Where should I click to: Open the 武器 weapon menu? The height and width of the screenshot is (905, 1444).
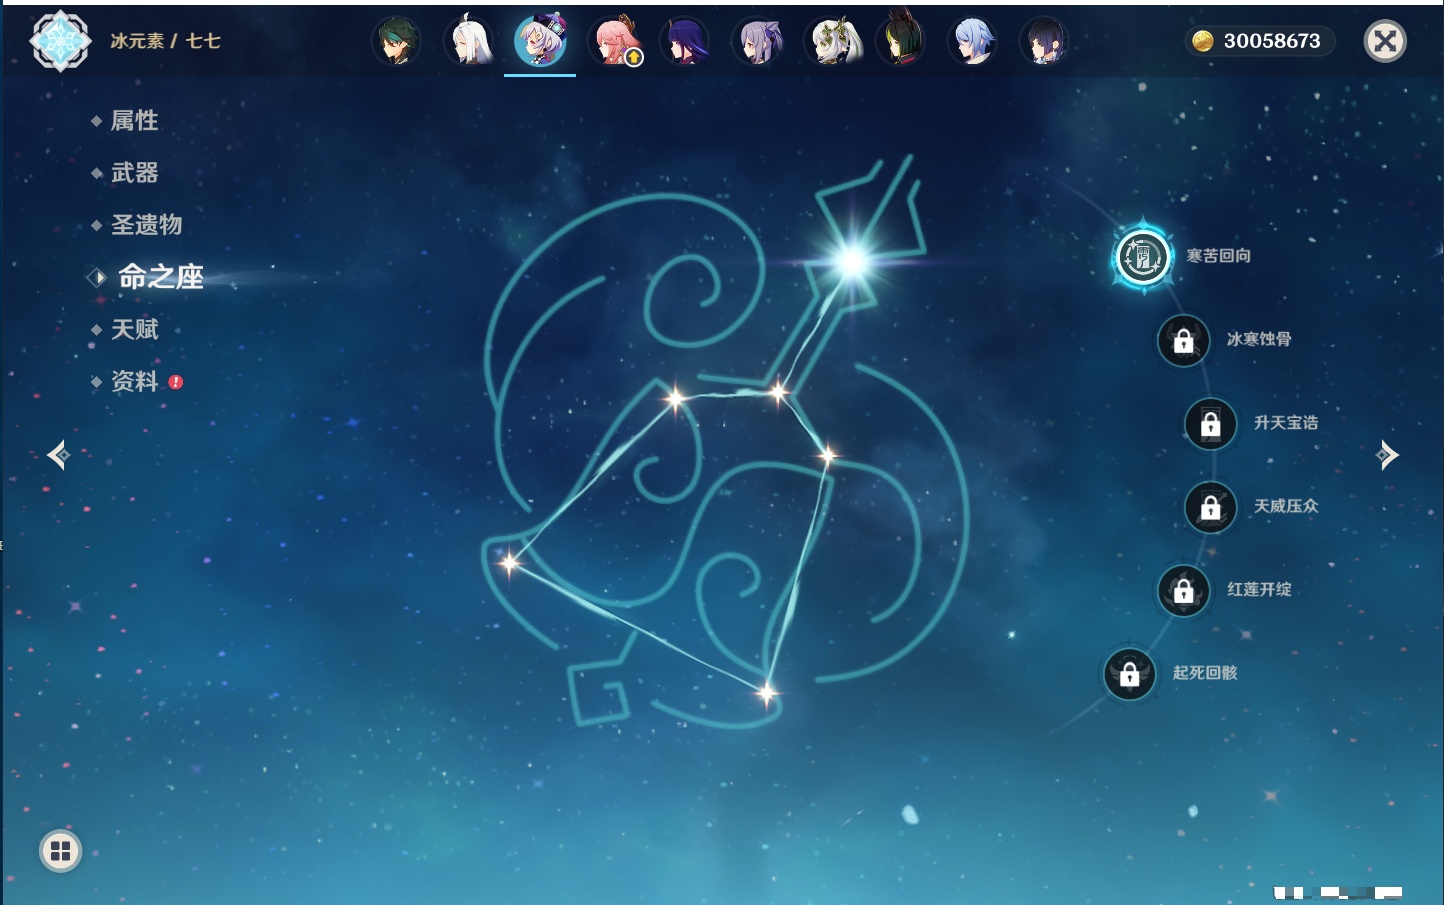(x=135, y=173)
